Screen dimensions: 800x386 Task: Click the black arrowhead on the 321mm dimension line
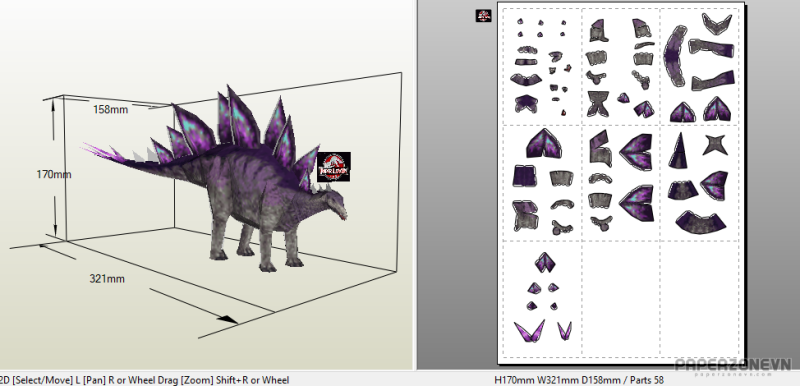click(227, 319)
